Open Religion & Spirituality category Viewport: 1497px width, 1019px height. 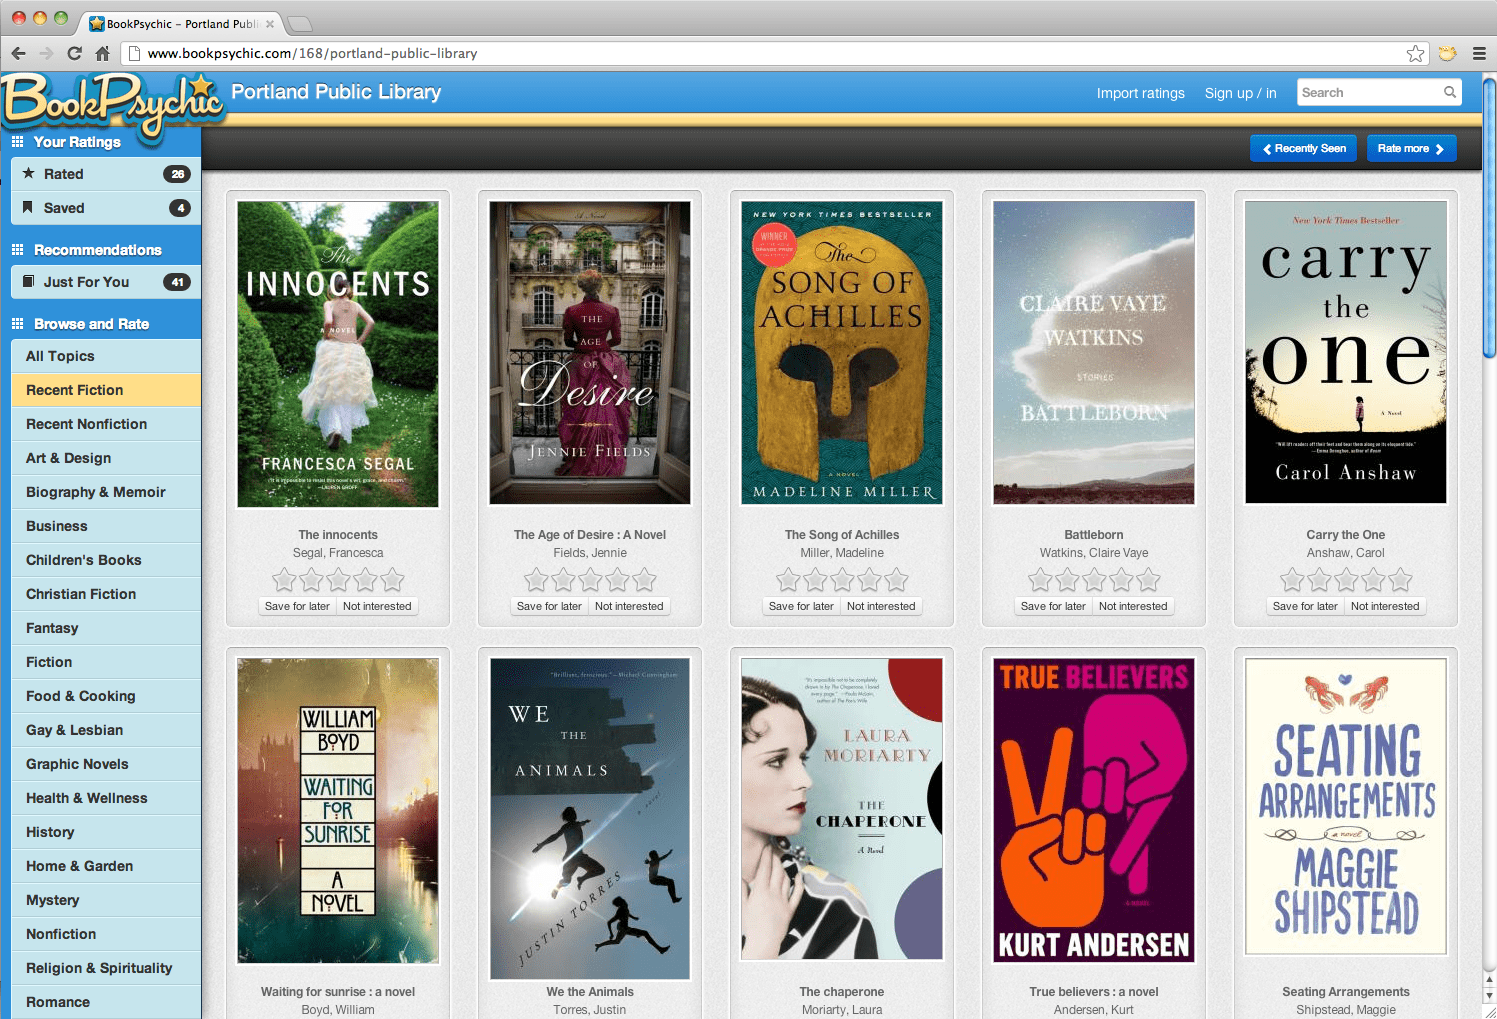pyautogui.click(x=106, y=968)
